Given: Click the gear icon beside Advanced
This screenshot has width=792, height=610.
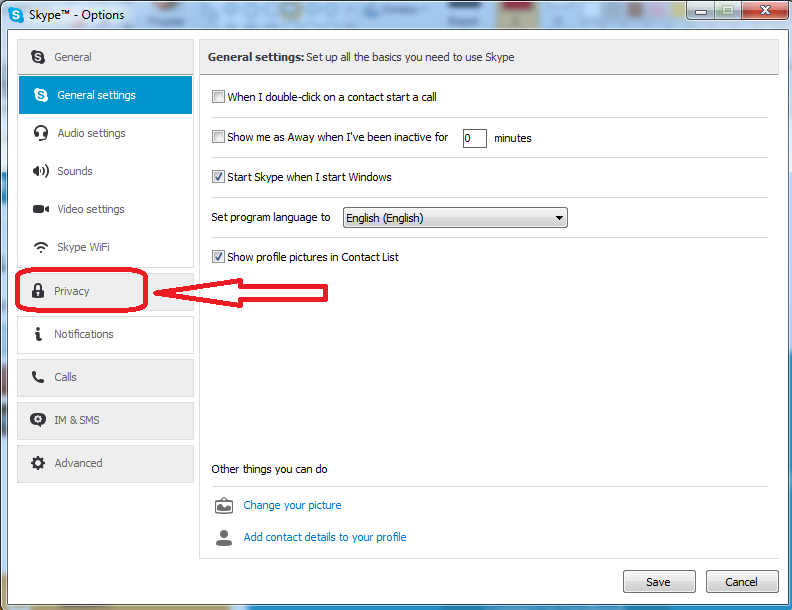Looking at the screenshot, I should [38, 463].
